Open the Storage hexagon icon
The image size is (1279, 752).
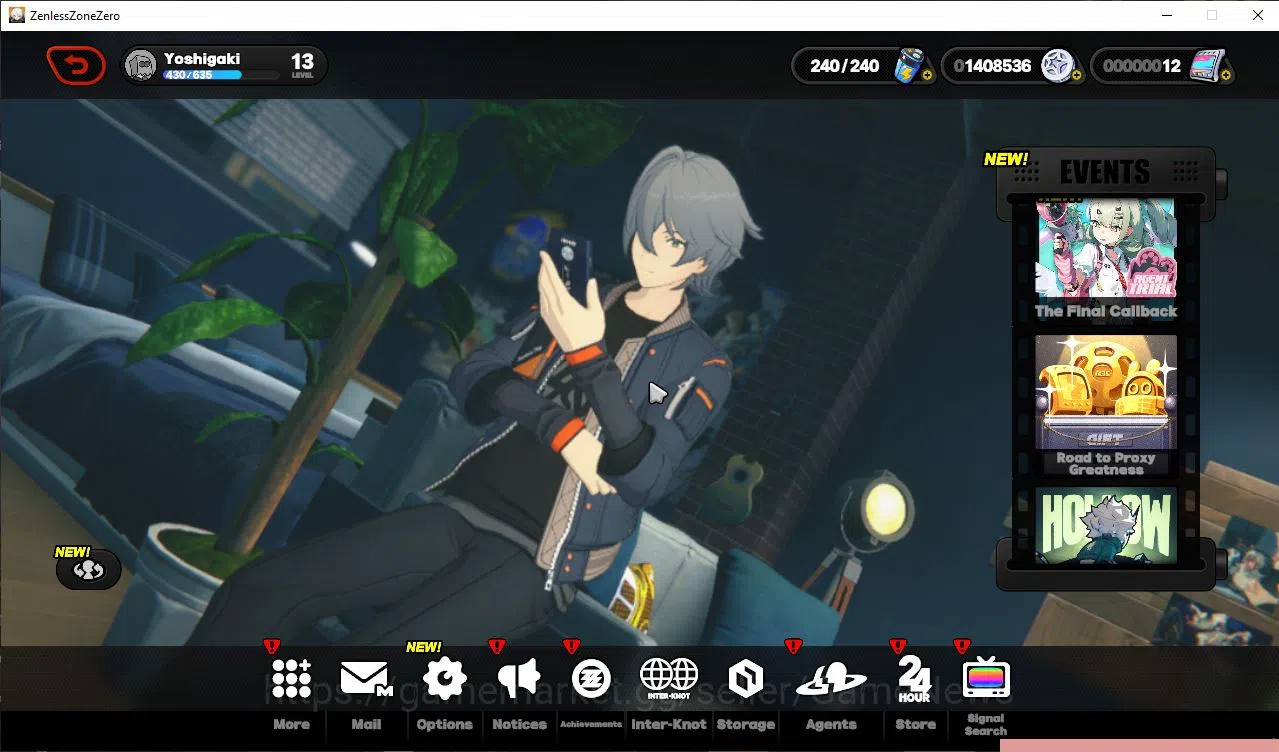pos(745,679)
